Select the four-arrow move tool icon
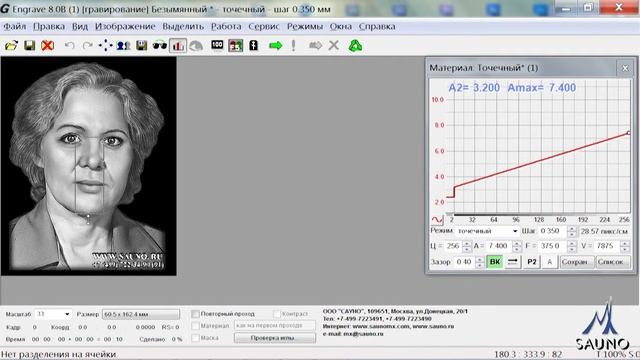Viewport: 640px width, 360px height. click(x=105, y=45)
